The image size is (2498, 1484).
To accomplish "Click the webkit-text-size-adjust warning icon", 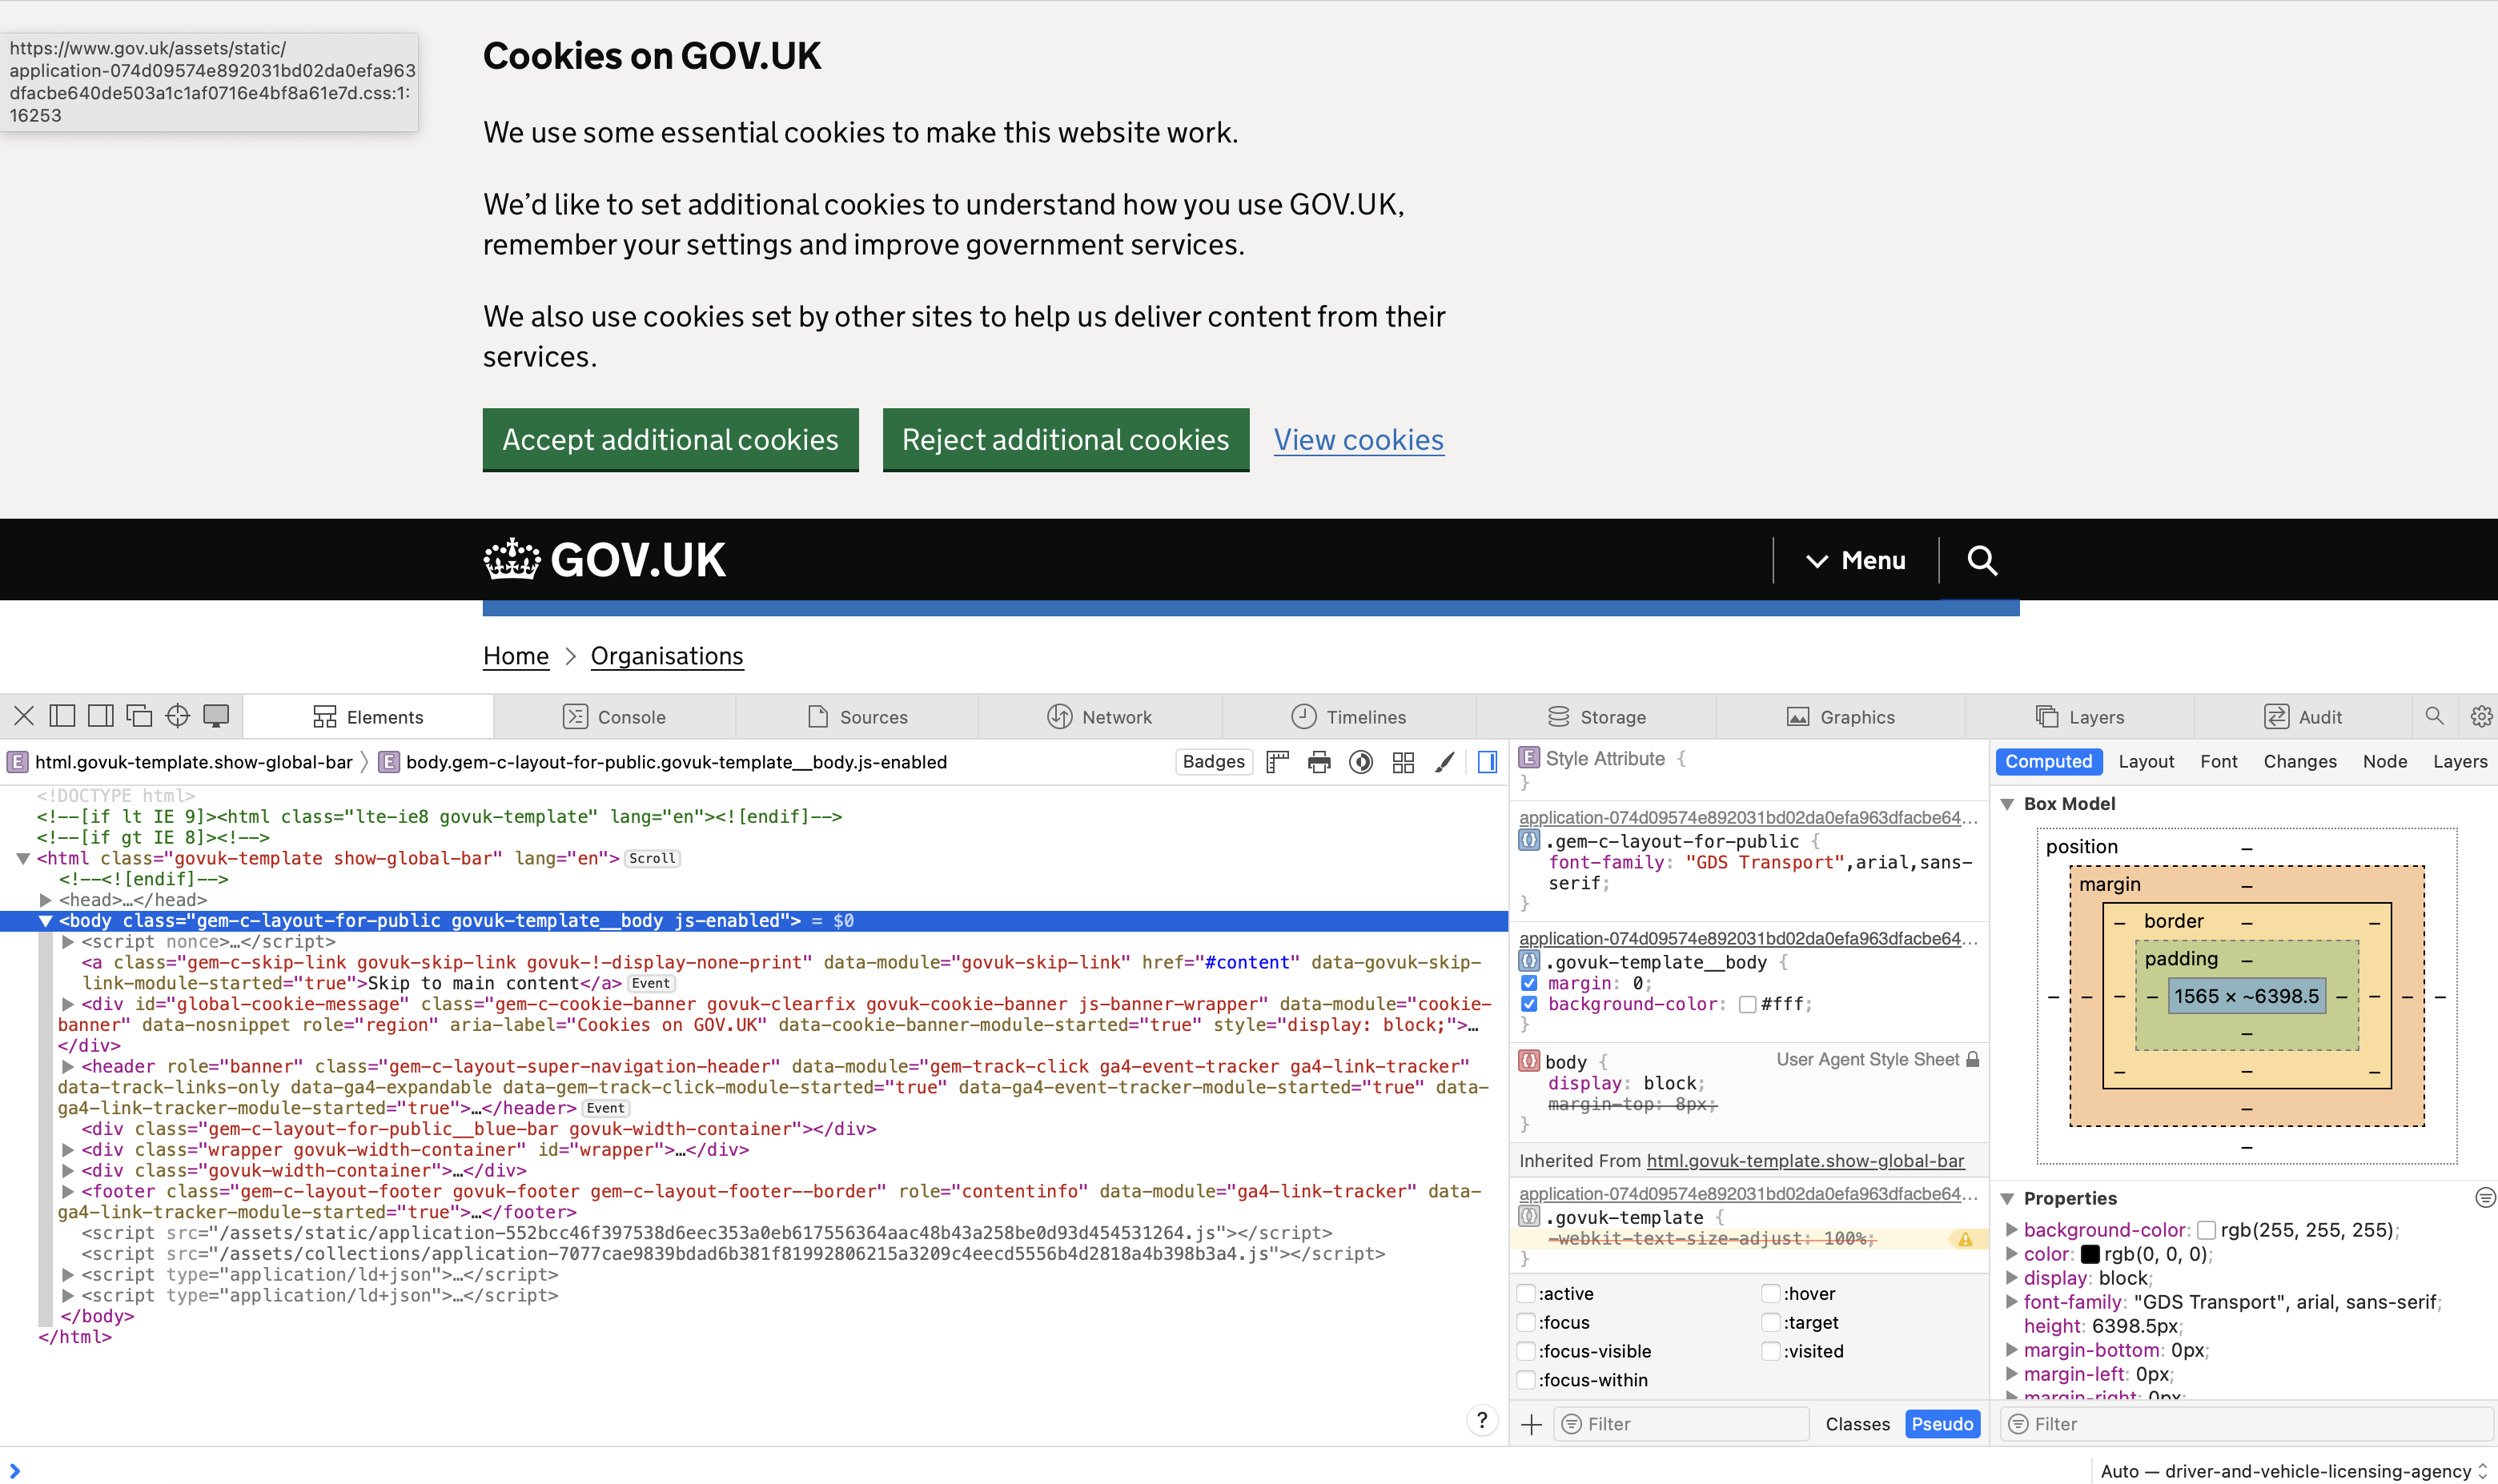I will (x=1965, y=1239).
